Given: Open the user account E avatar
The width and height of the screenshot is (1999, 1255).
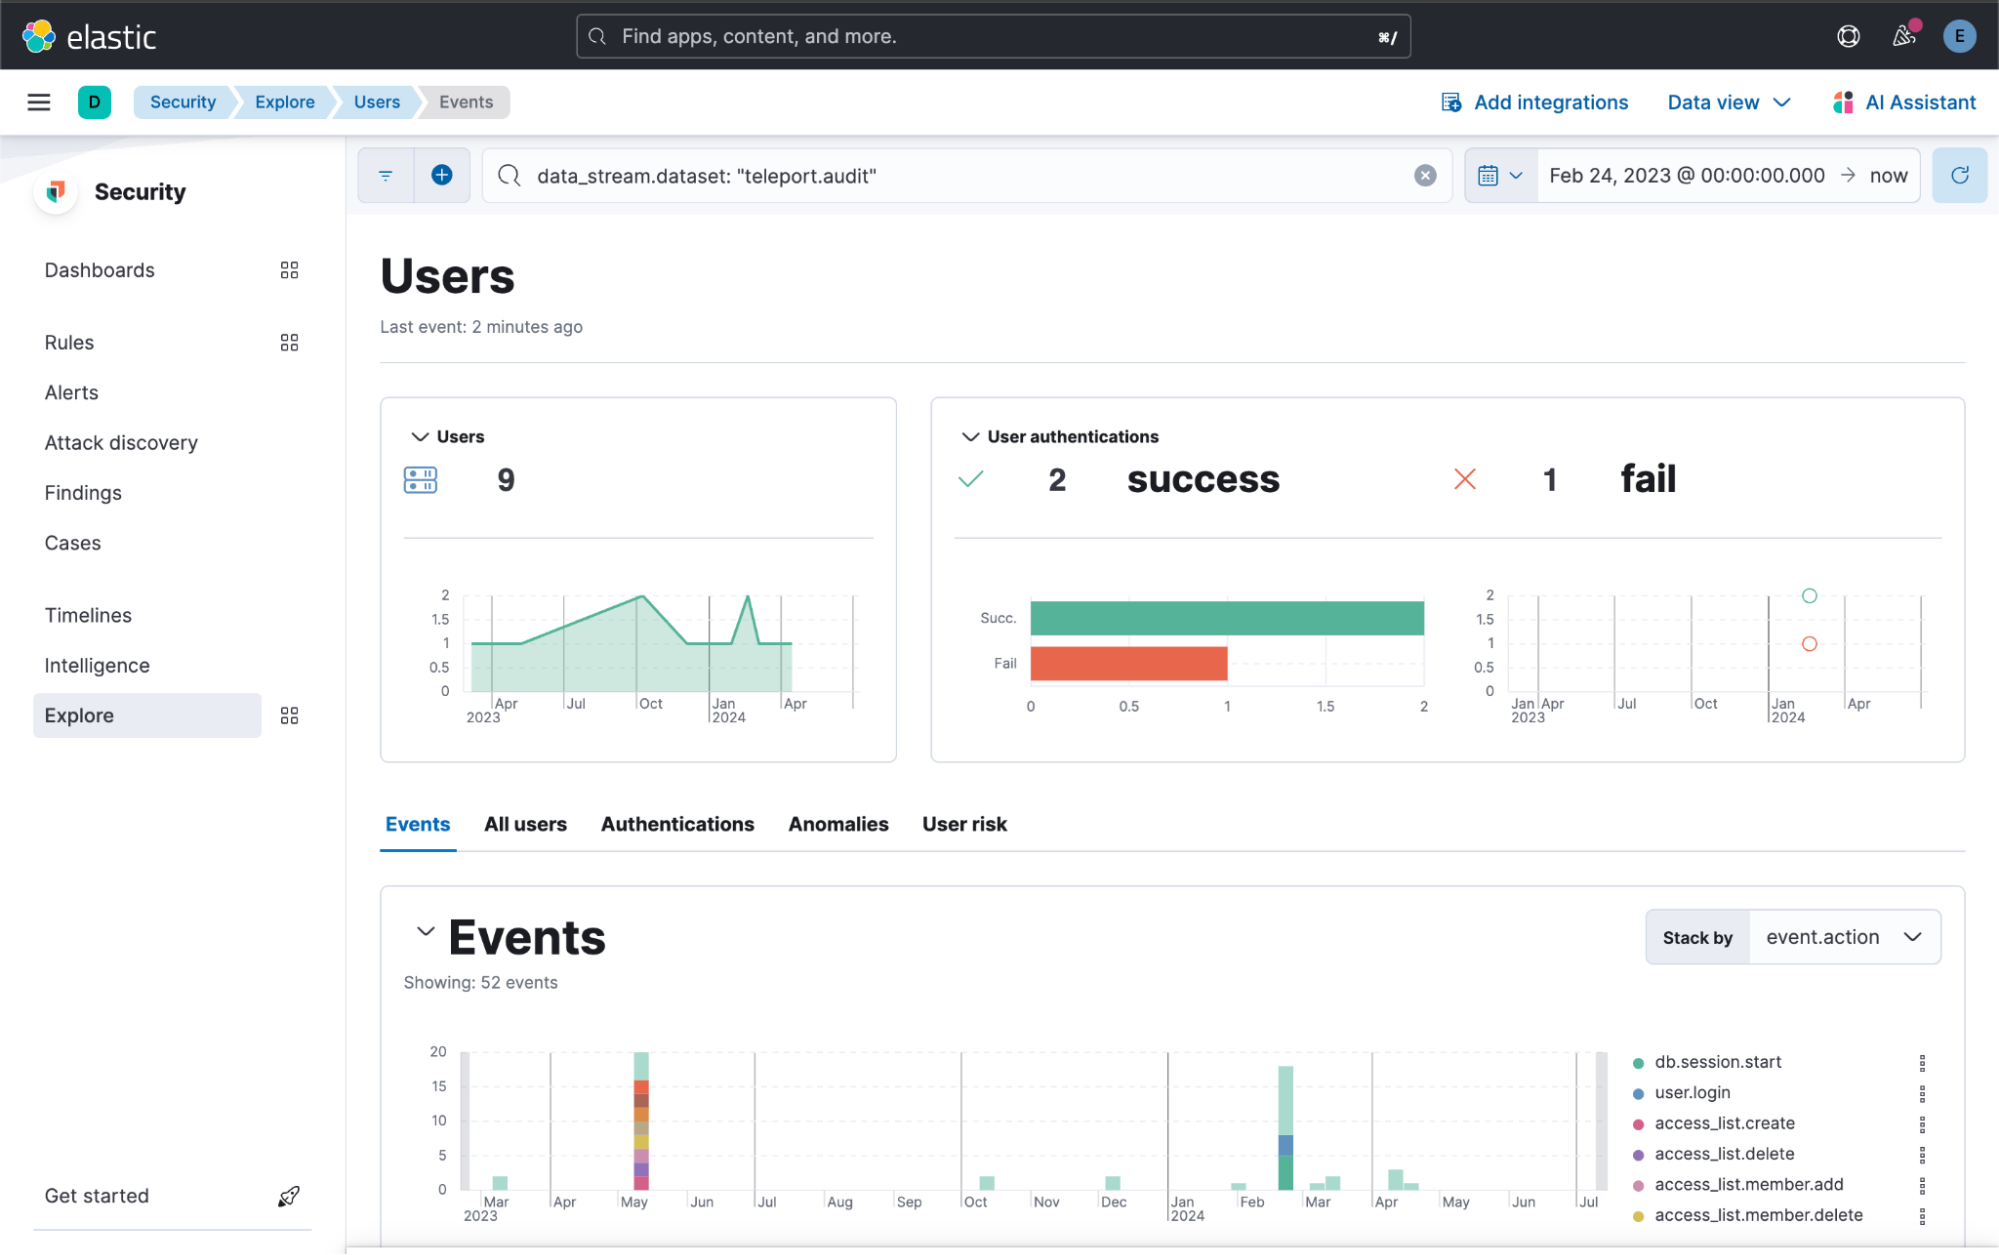Looking at the screenshot, I should (x=1959, y=36).
